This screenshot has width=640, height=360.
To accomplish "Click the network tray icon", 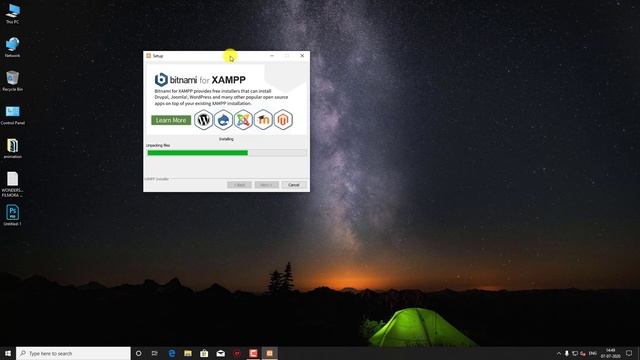I will 575,353.
